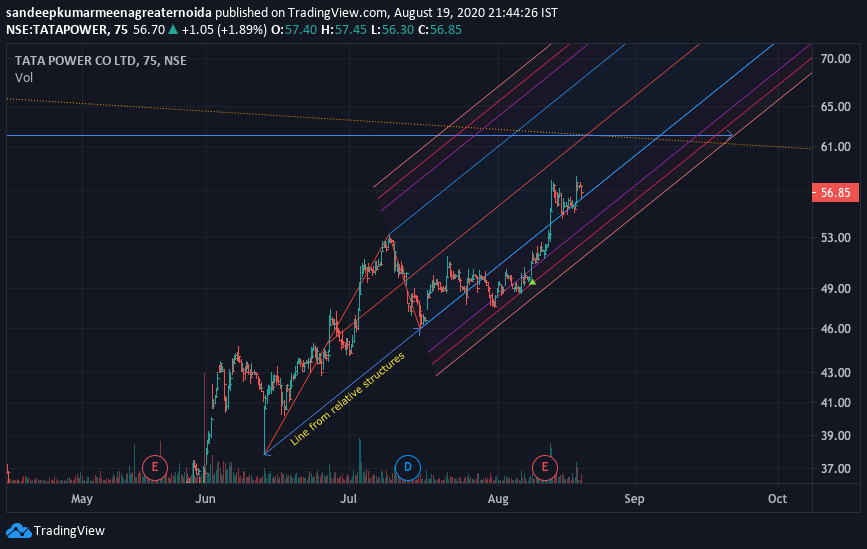Click the earnings E marker near late May

point(155,468)
